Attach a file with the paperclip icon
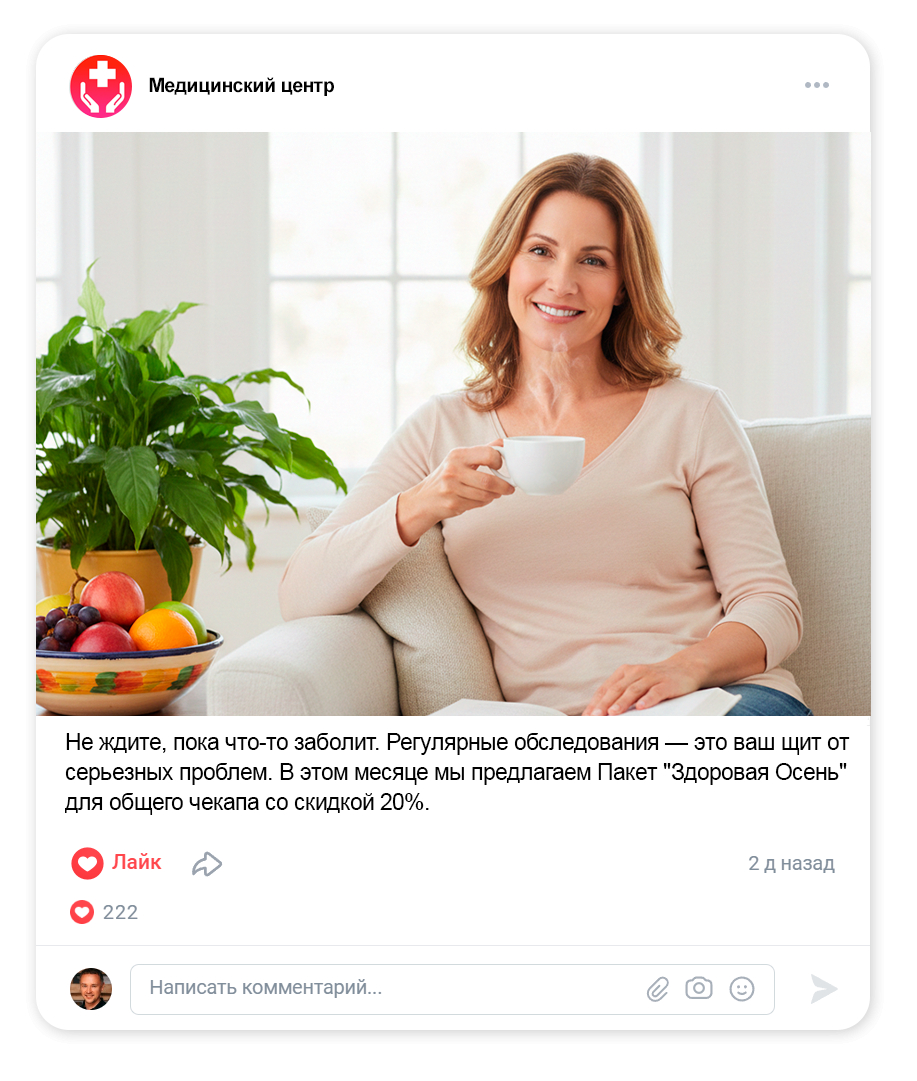Viewport: 917px width, 1081px height. click(x=658, y=989)
